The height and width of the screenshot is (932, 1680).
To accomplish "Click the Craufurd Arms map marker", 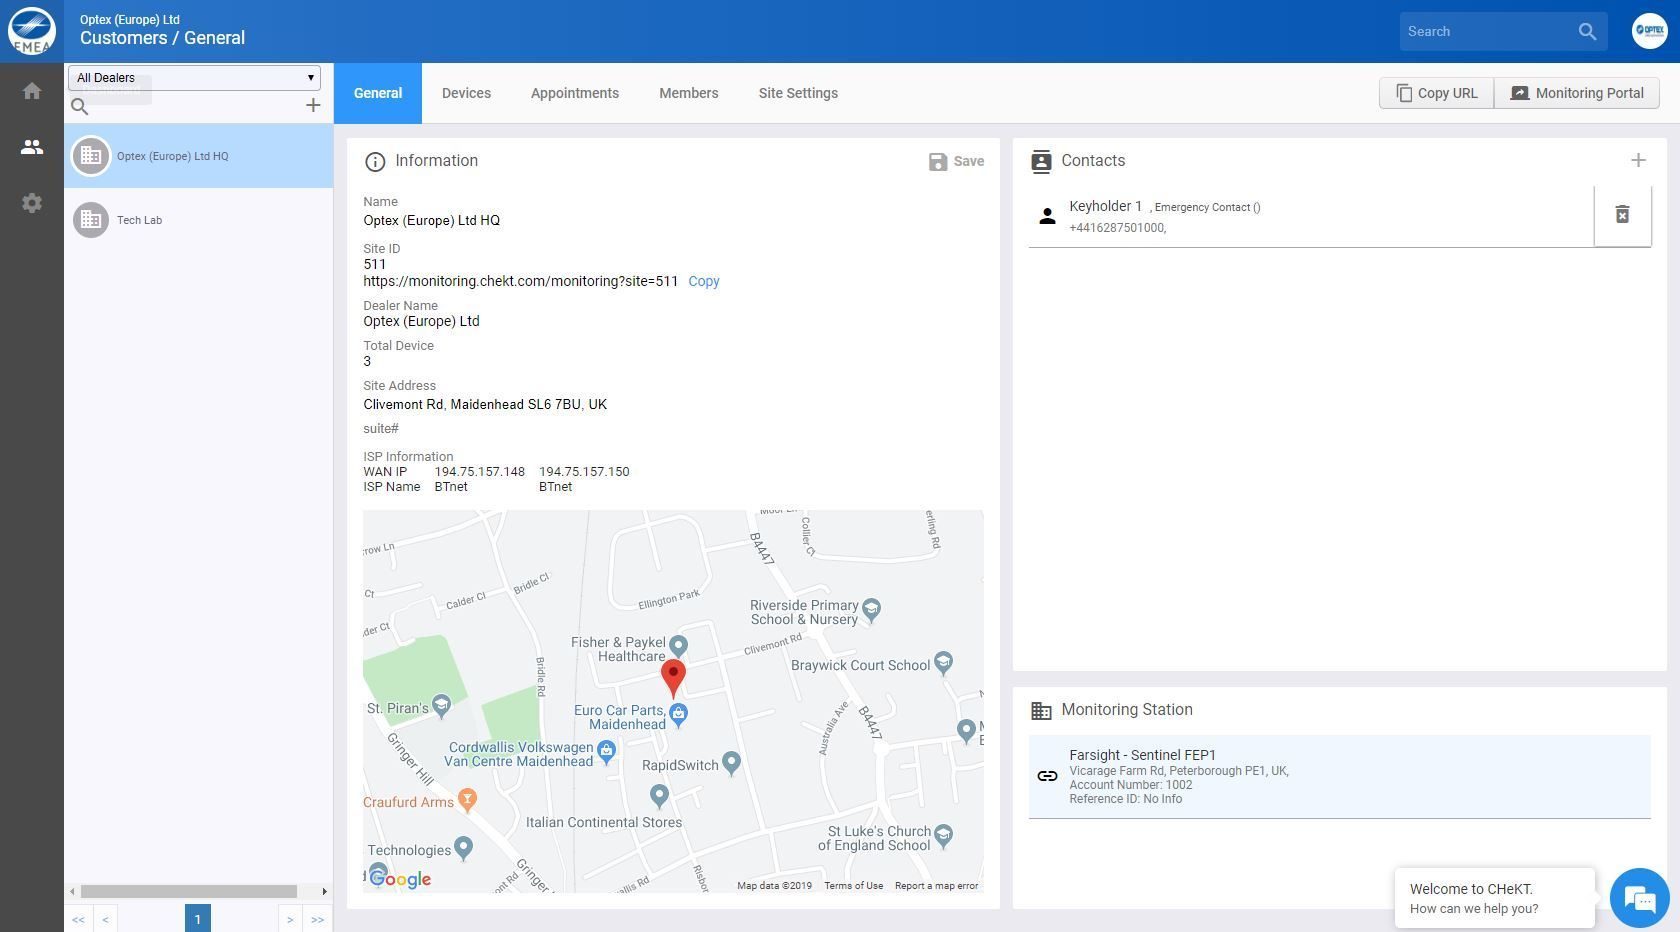I will pyautogui.click(x=467, y=799).
